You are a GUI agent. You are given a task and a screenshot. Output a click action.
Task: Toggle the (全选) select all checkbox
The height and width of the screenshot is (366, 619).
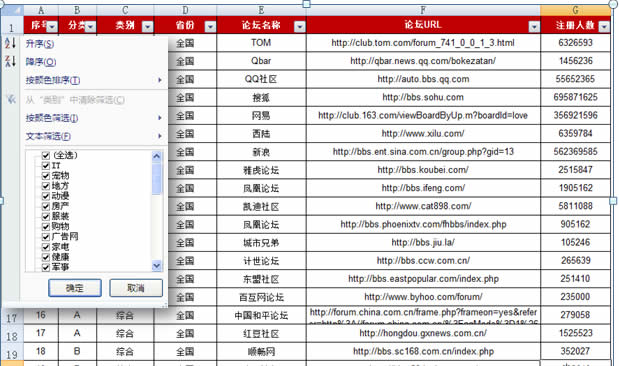pyautogui.click(x=45, y=155)
